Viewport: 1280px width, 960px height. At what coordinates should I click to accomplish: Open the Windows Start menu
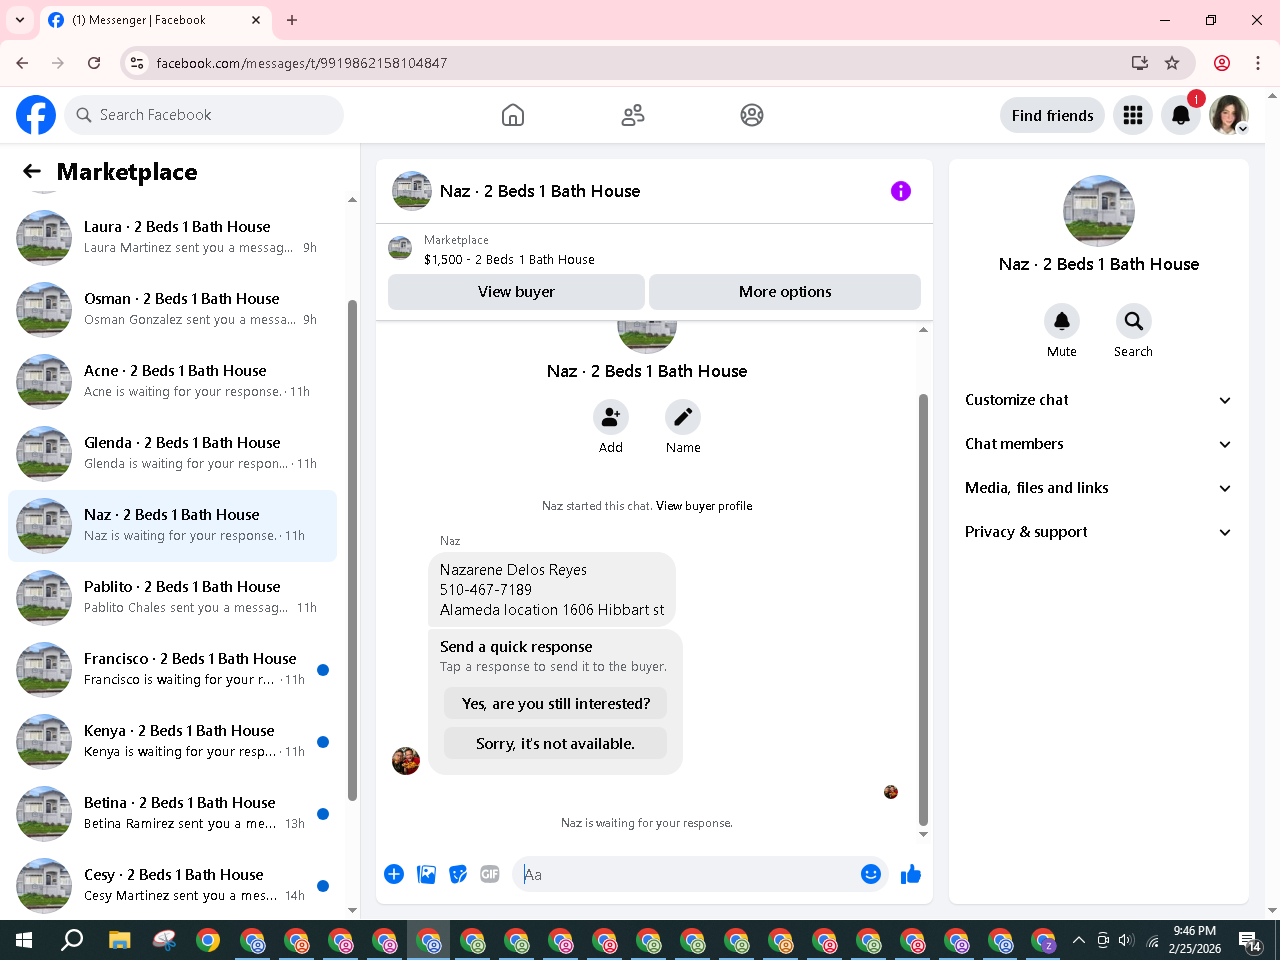point(24,940)
